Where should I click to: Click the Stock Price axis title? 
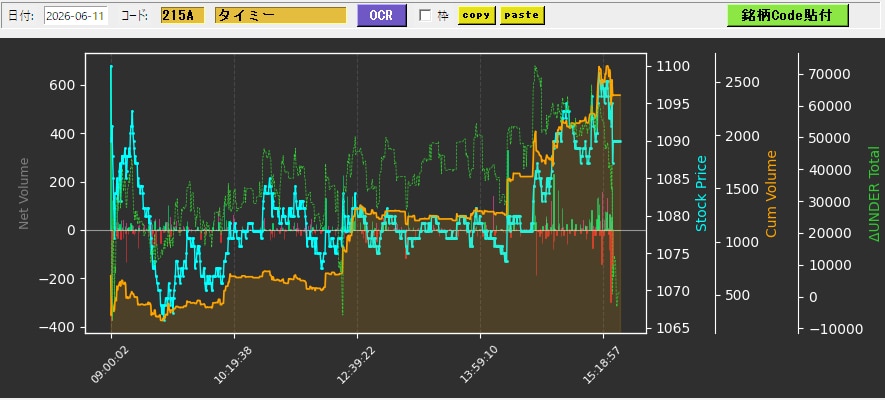701,194
